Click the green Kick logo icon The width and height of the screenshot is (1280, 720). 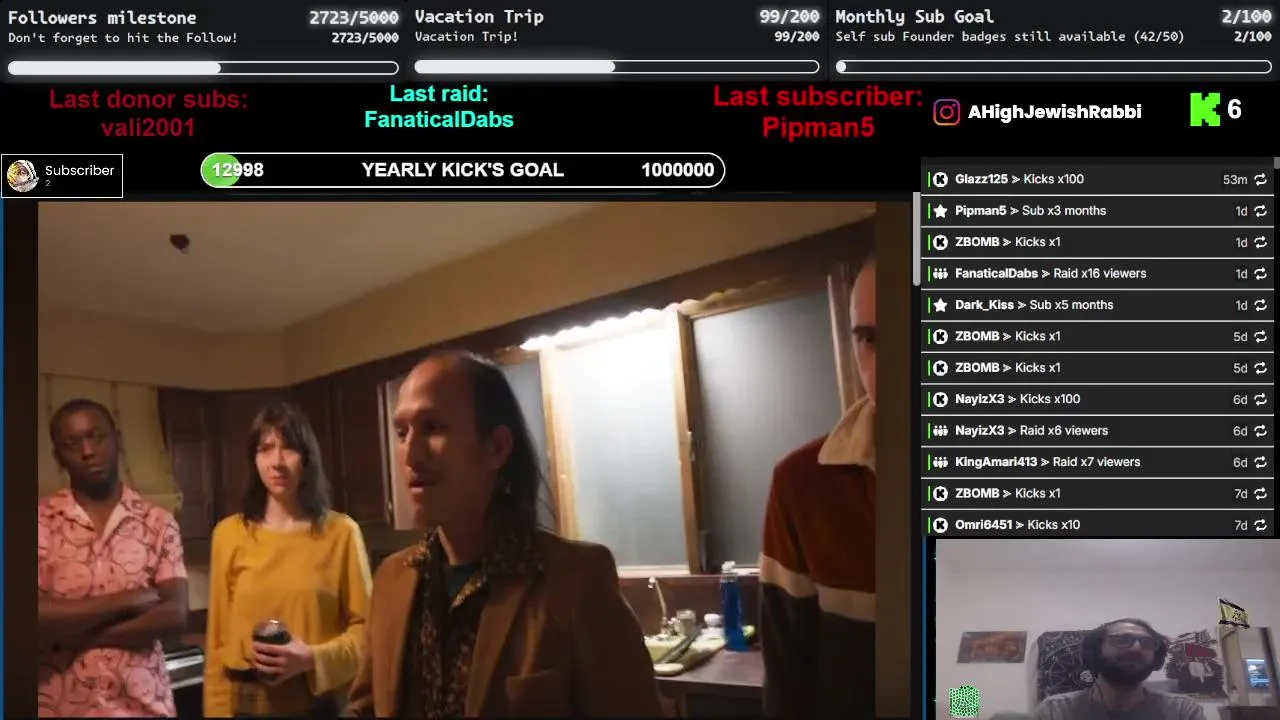1204,110
